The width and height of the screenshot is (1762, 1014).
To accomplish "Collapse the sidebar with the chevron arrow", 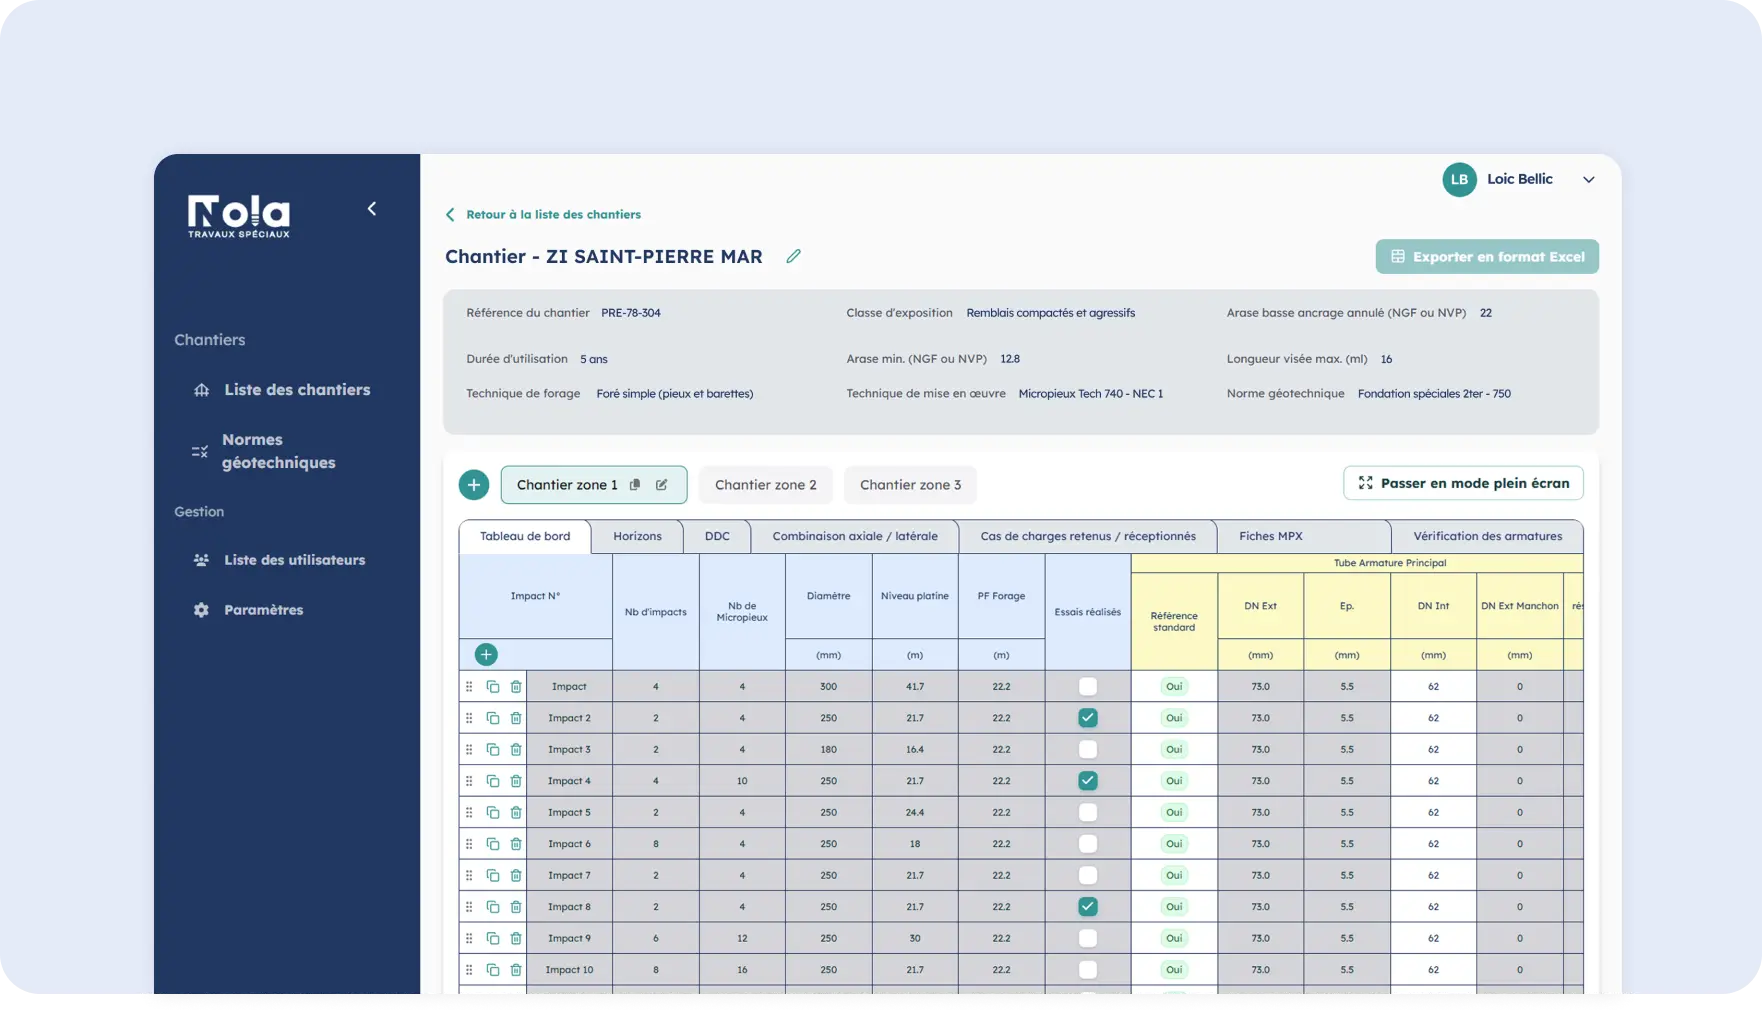I will tap(372, 209).
